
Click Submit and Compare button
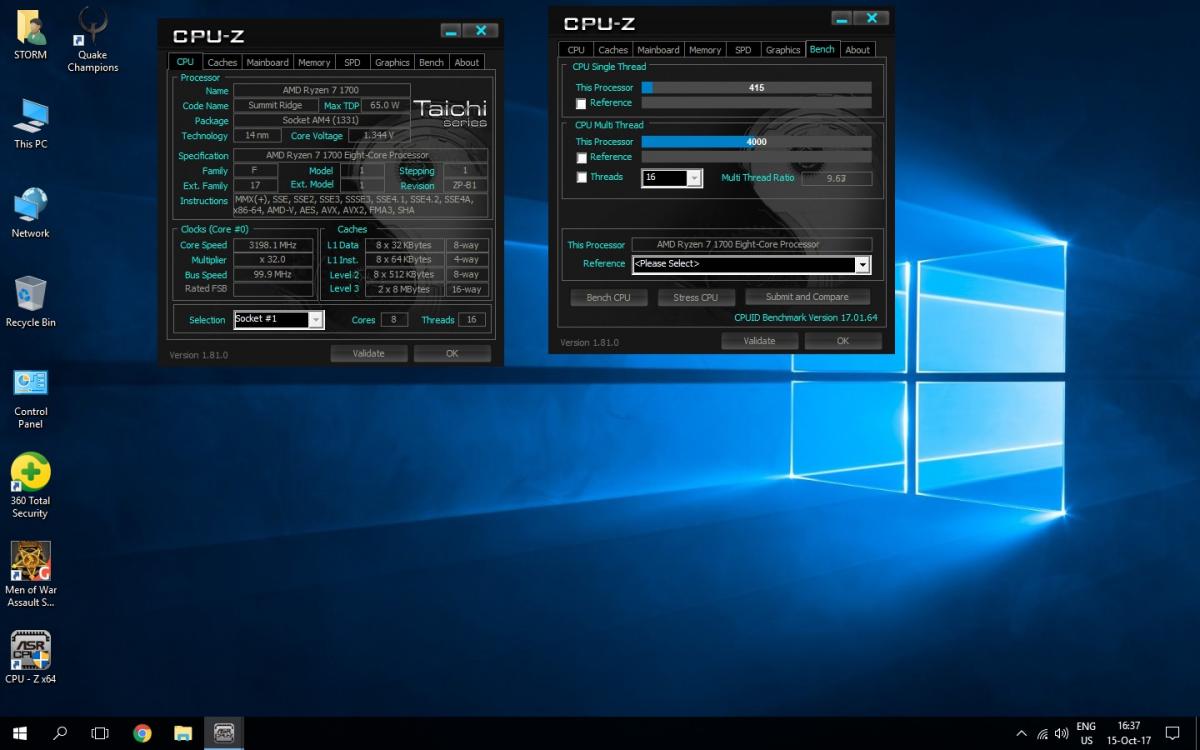[x=807, y=297]
